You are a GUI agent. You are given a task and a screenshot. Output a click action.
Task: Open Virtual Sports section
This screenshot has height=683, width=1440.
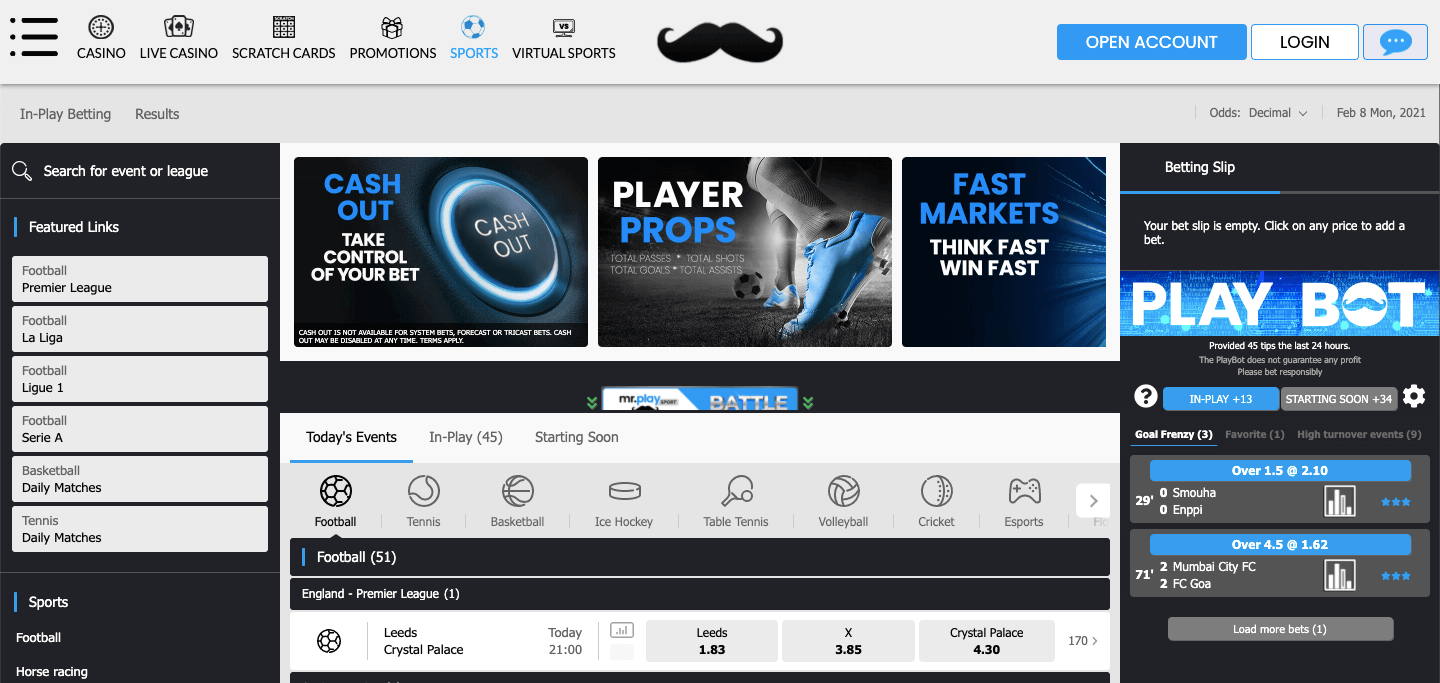click(x=564, y=38)
